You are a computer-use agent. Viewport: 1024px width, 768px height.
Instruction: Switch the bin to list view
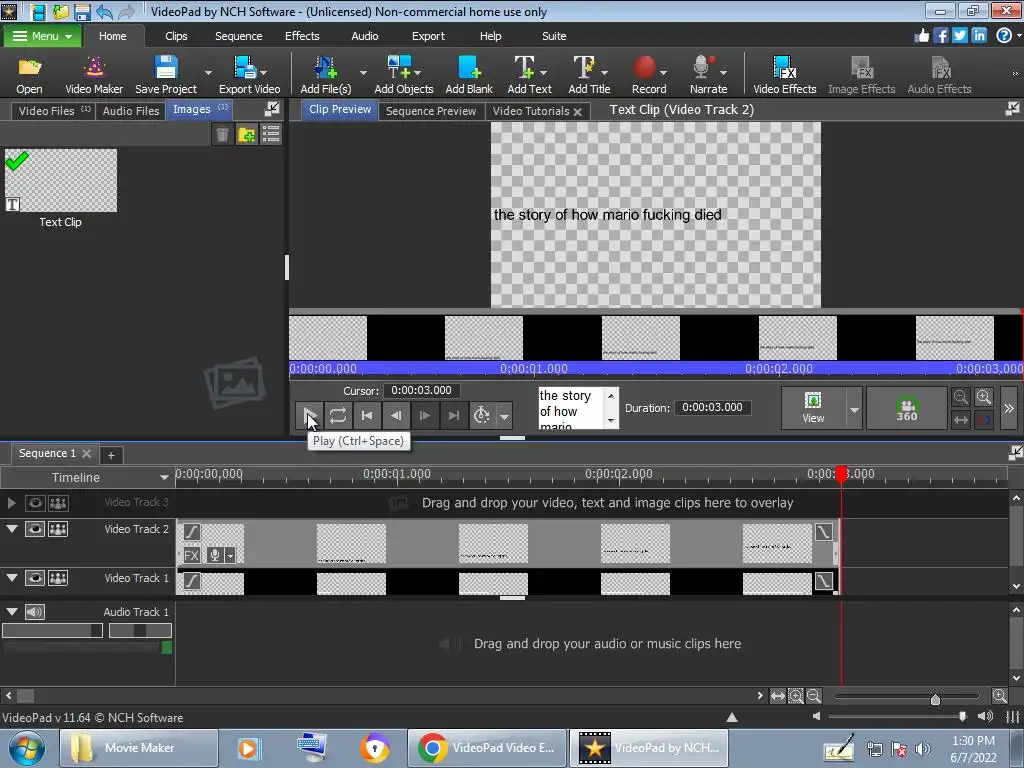point(270,135)
